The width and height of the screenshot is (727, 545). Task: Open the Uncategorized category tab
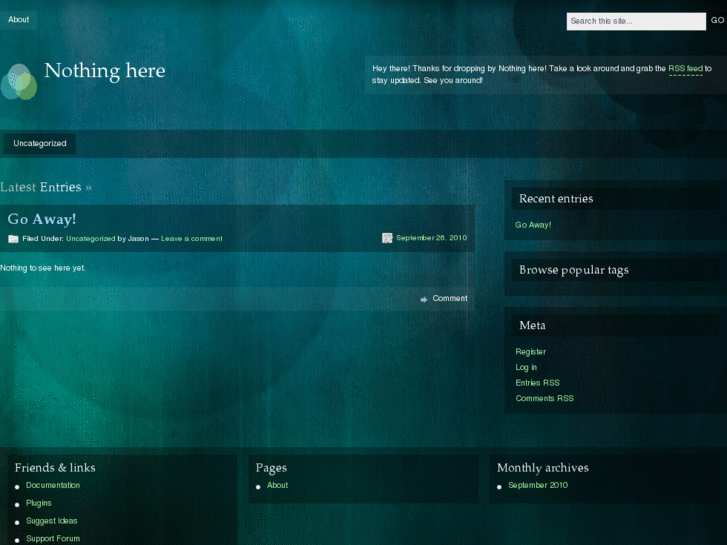tap(40, 143)
